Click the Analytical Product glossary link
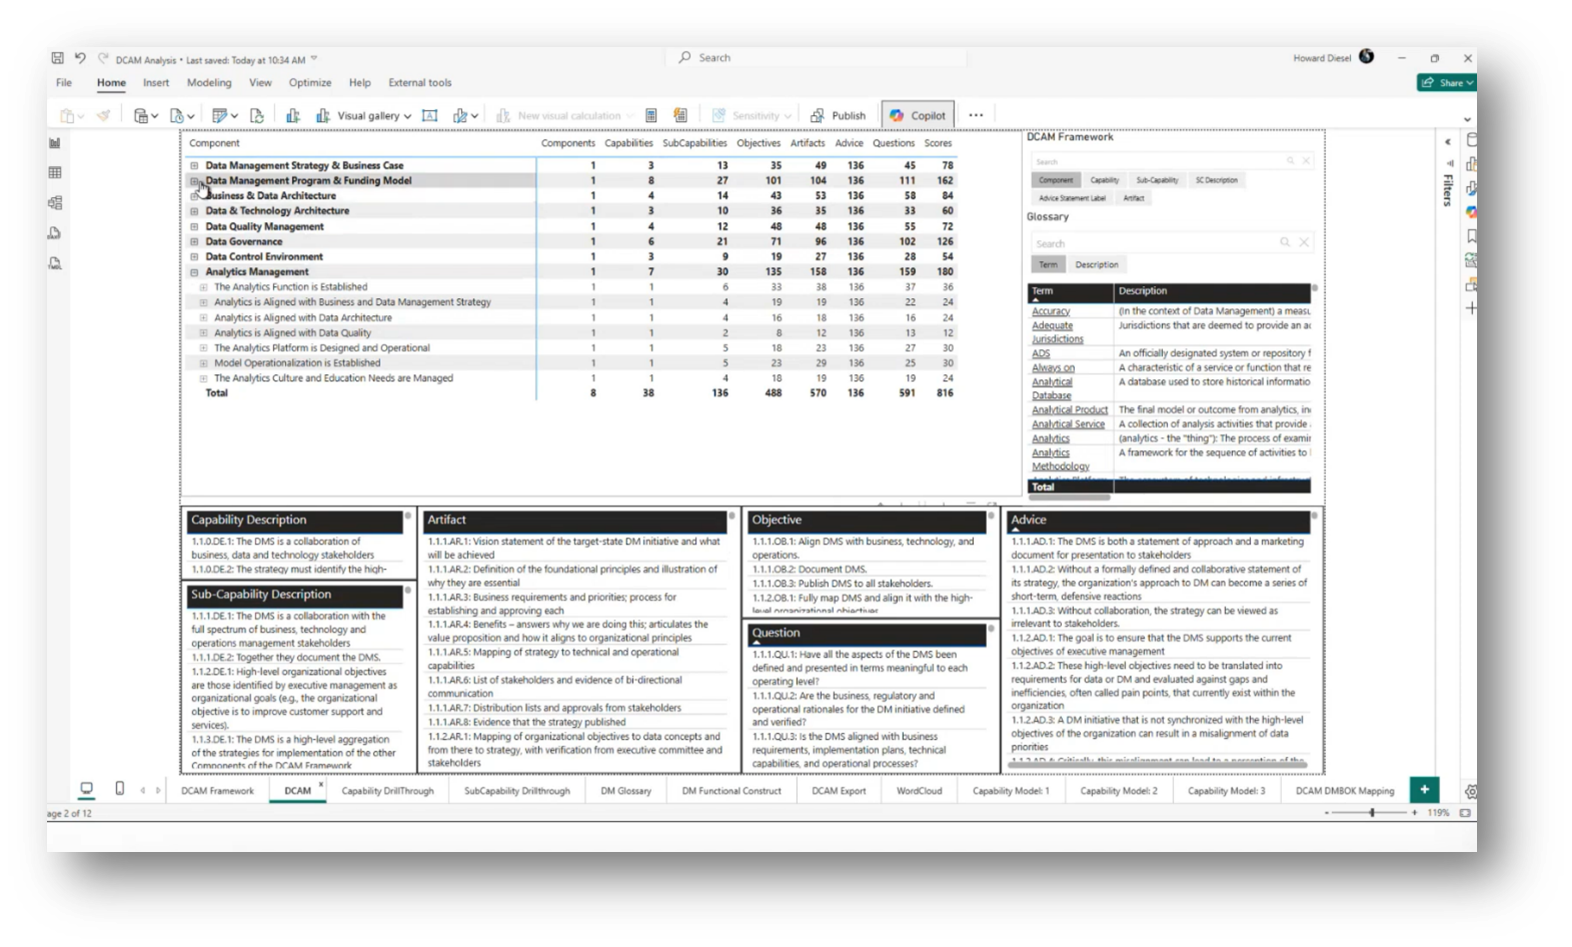This screenshot has height=947, width=1572. point(1070,410)
